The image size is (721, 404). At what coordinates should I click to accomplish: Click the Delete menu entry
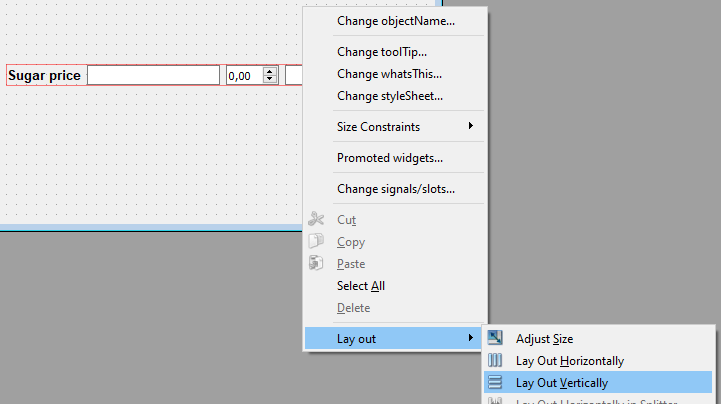[x=353, y=308]
